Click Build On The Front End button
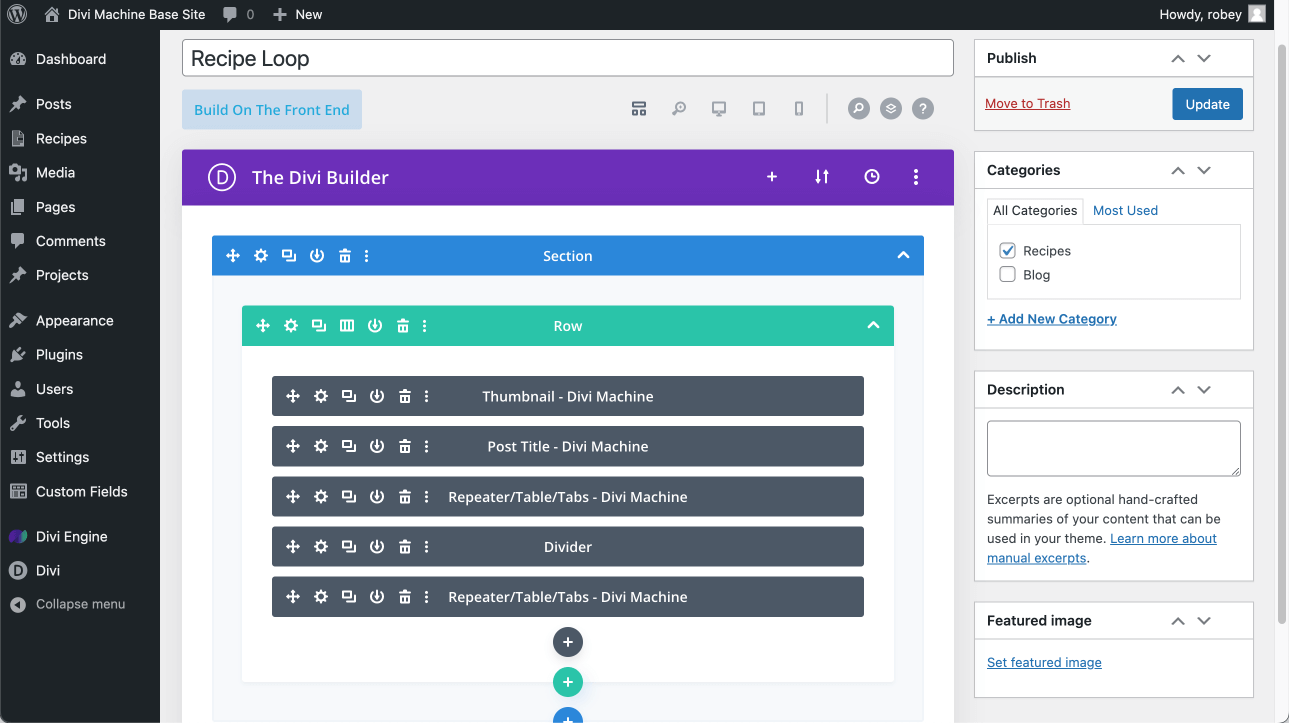1289x723 pixels. pyautogui.click(x=272, y=110)
